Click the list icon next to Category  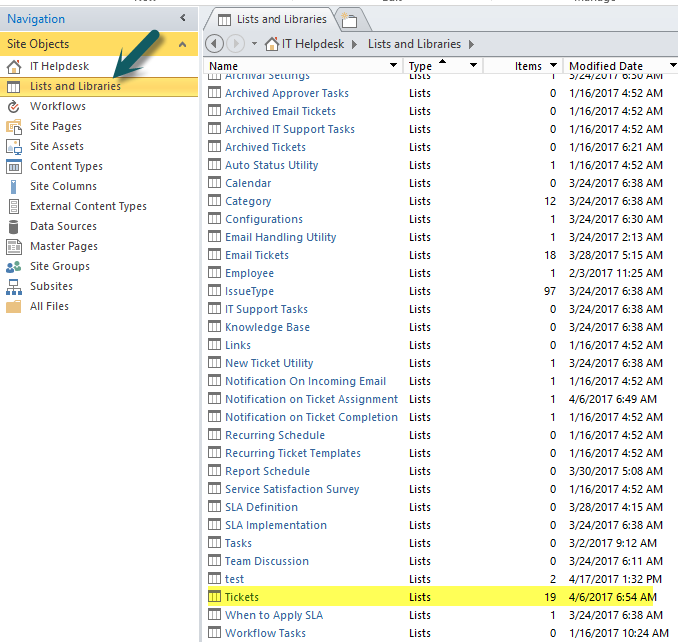pos(214,201)
